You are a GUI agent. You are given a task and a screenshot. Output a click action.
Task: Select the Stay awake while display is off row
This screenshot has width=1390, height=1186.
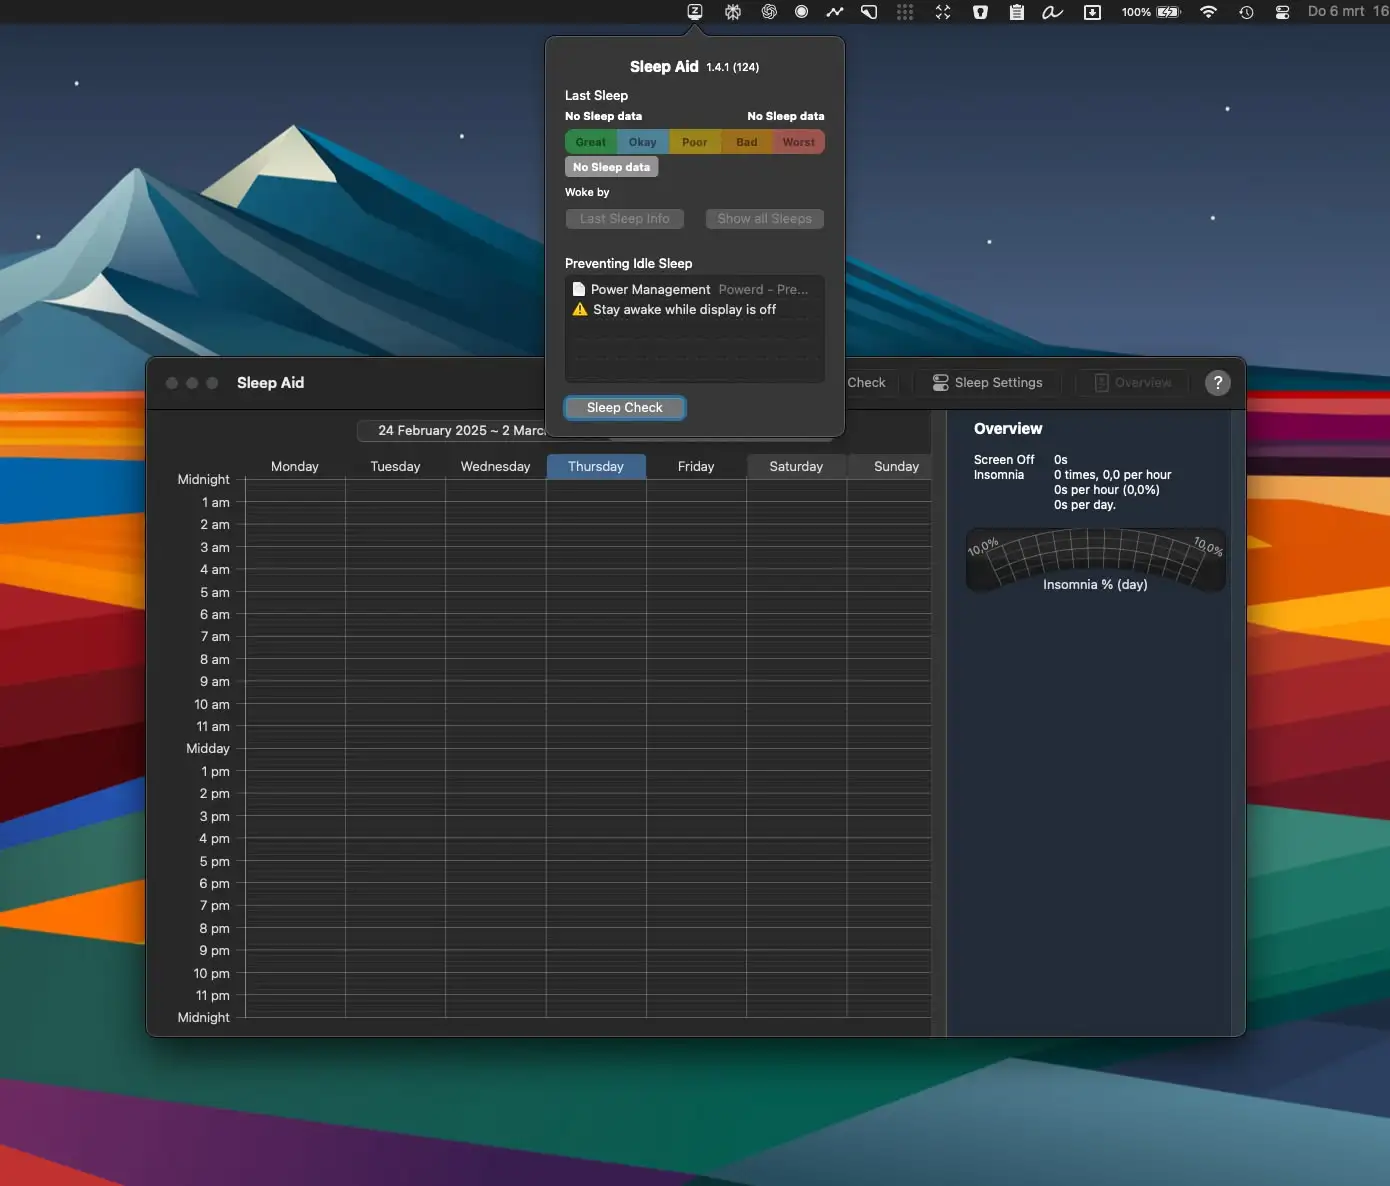coord(695,310)
